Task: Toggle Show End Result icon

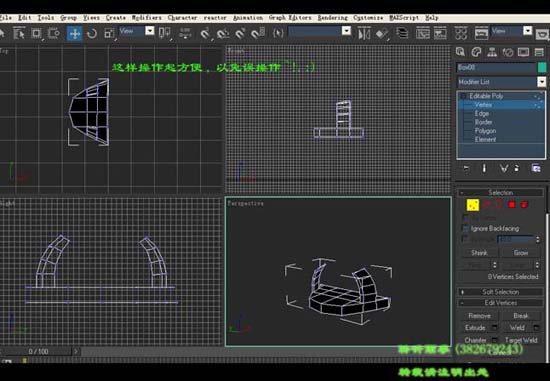Action: [484, 168]
